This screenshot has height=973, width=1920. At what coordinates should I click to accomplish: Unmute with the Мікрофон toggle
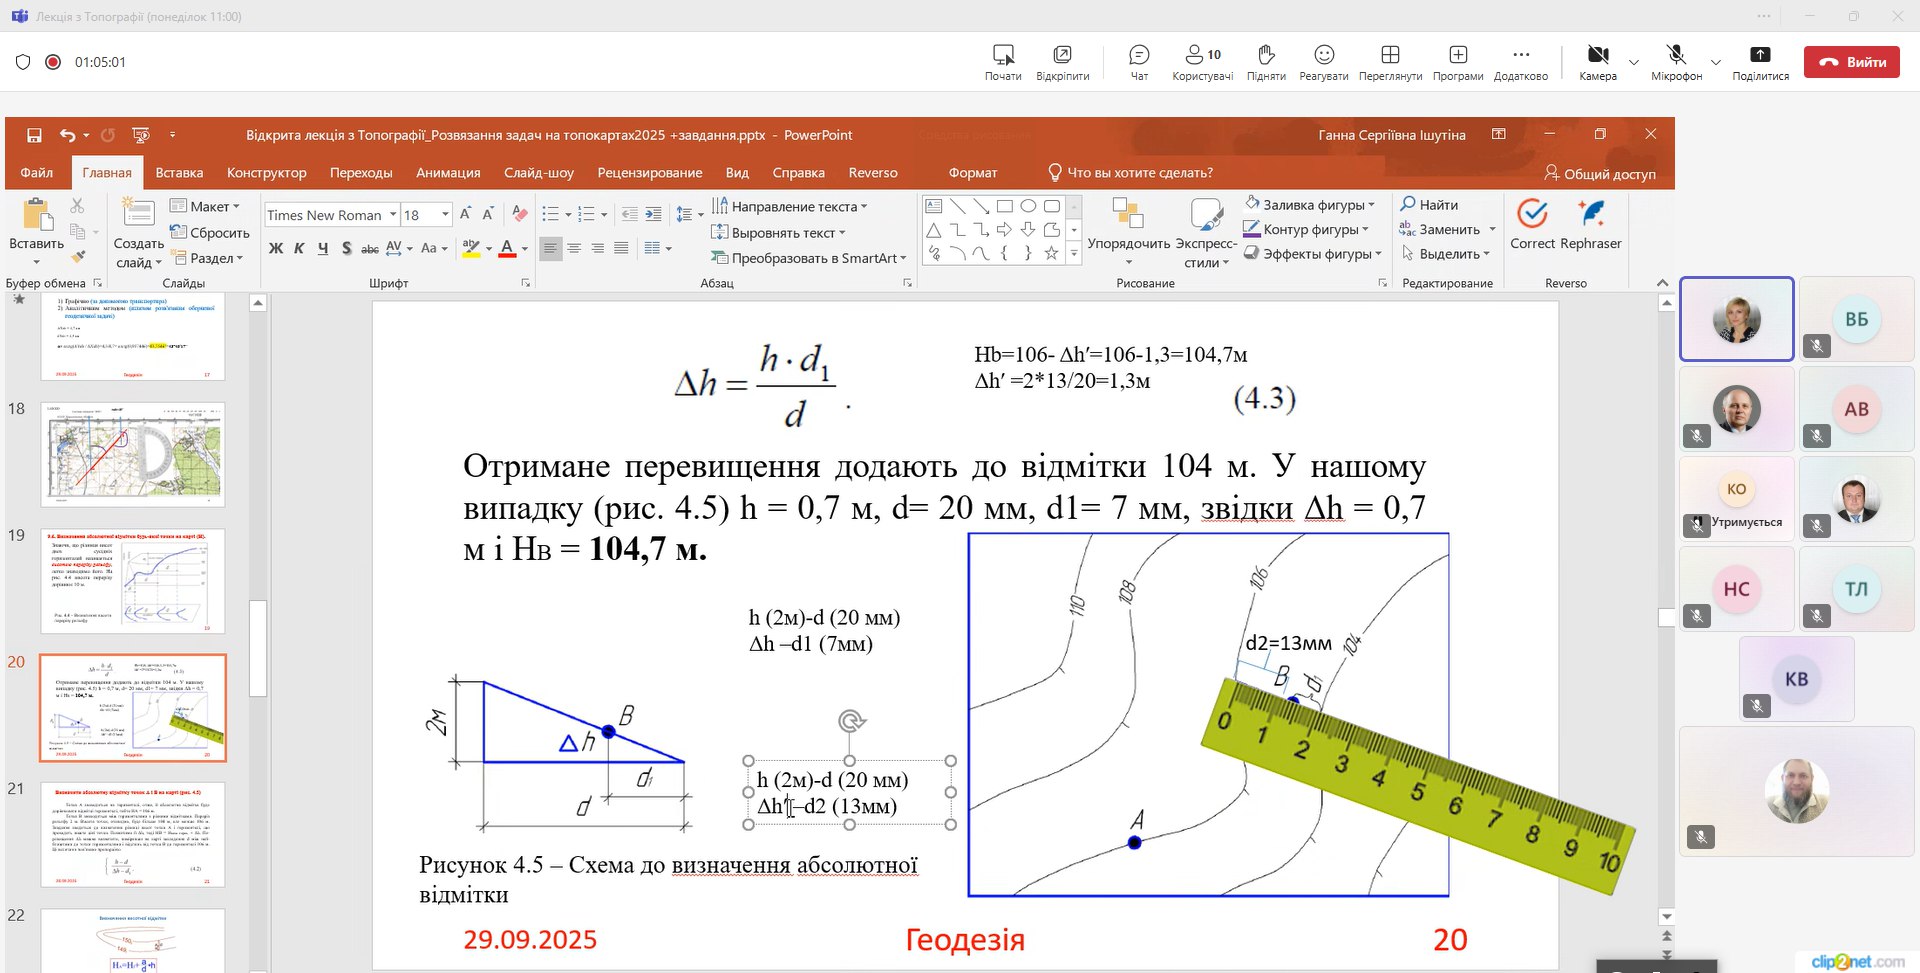click(1676, 62)
